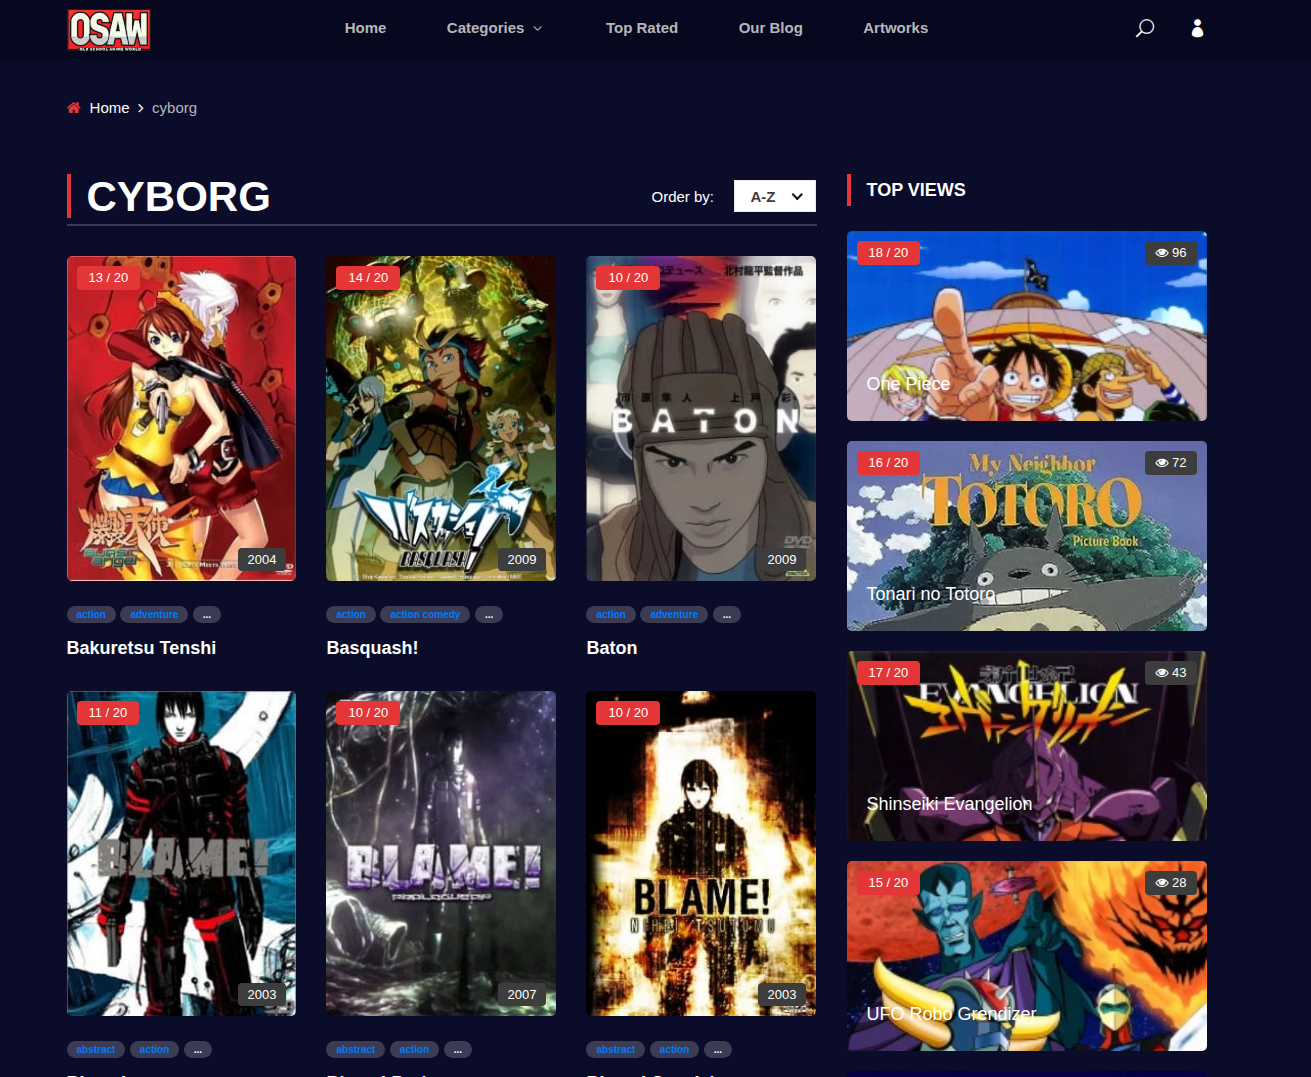Click Home breadcrumb link
This screenshot has height=1077, width=1311.
click(x=109, y=108)
